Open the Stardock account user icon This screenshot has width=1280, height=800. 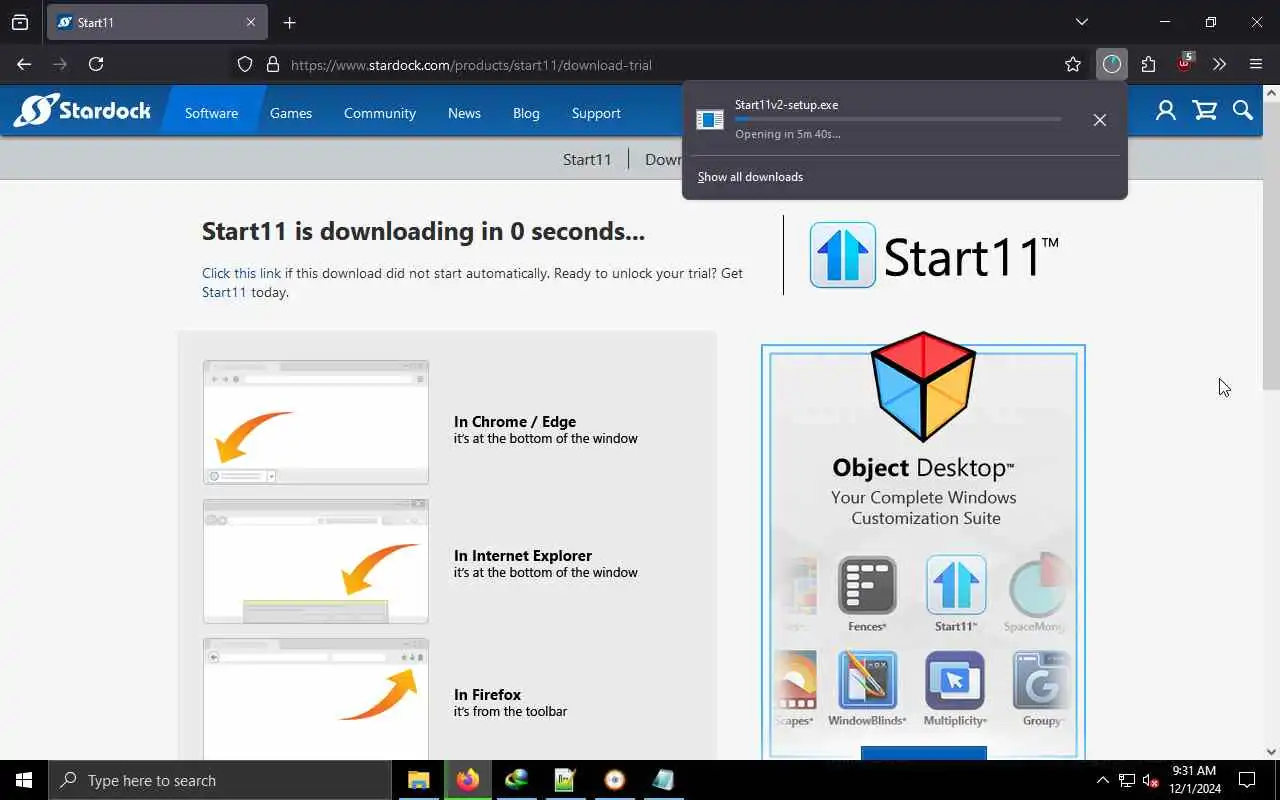pos(1166,110)
